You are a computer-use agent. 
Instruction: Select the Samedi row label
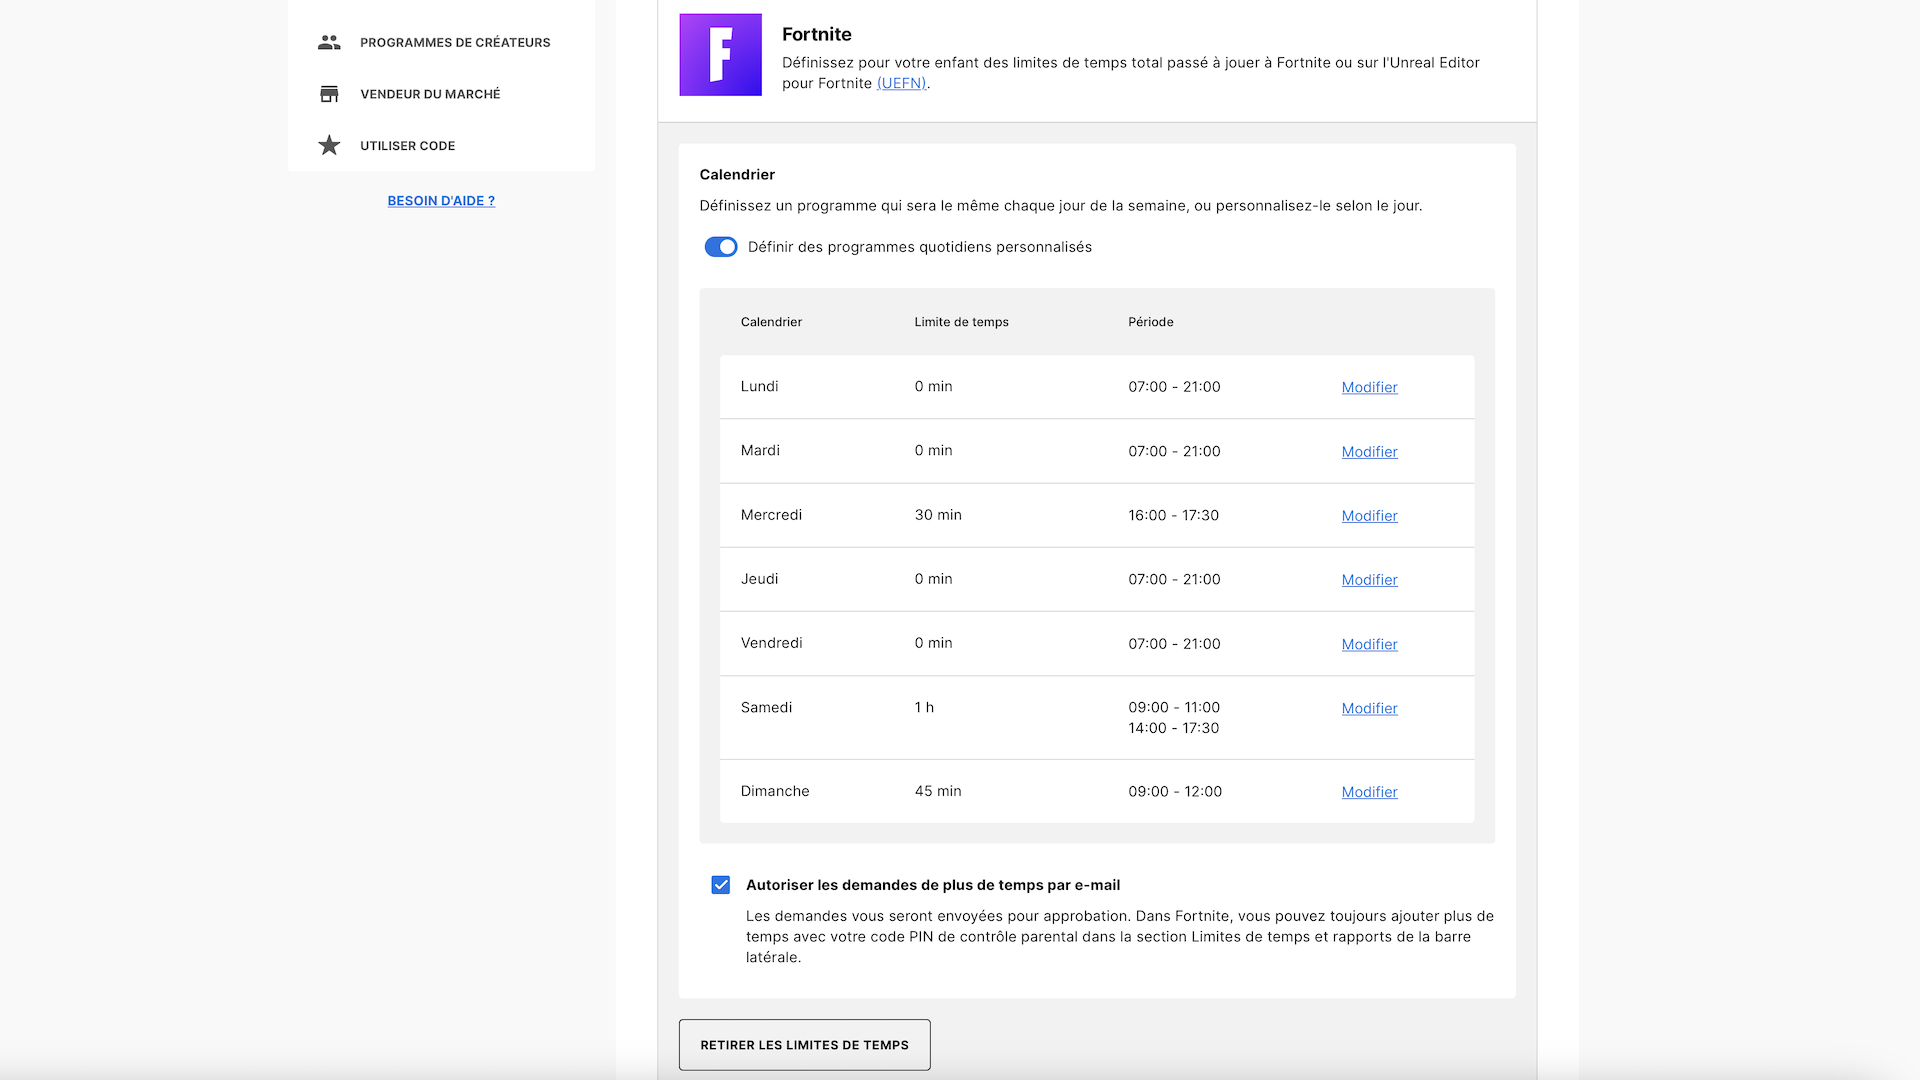(x=766, y=707)
